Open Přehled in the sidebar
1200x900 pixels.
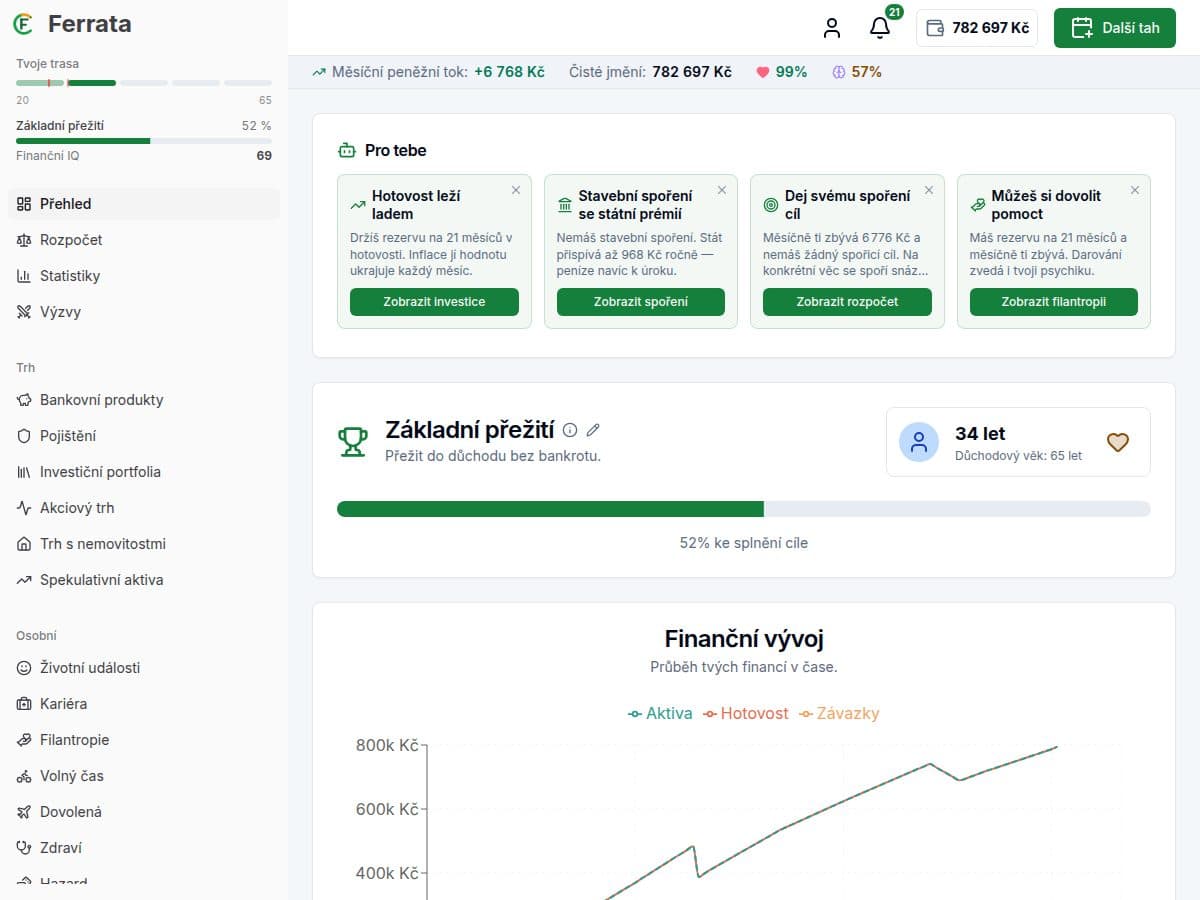pyautogui.click(x=144, y=204)
